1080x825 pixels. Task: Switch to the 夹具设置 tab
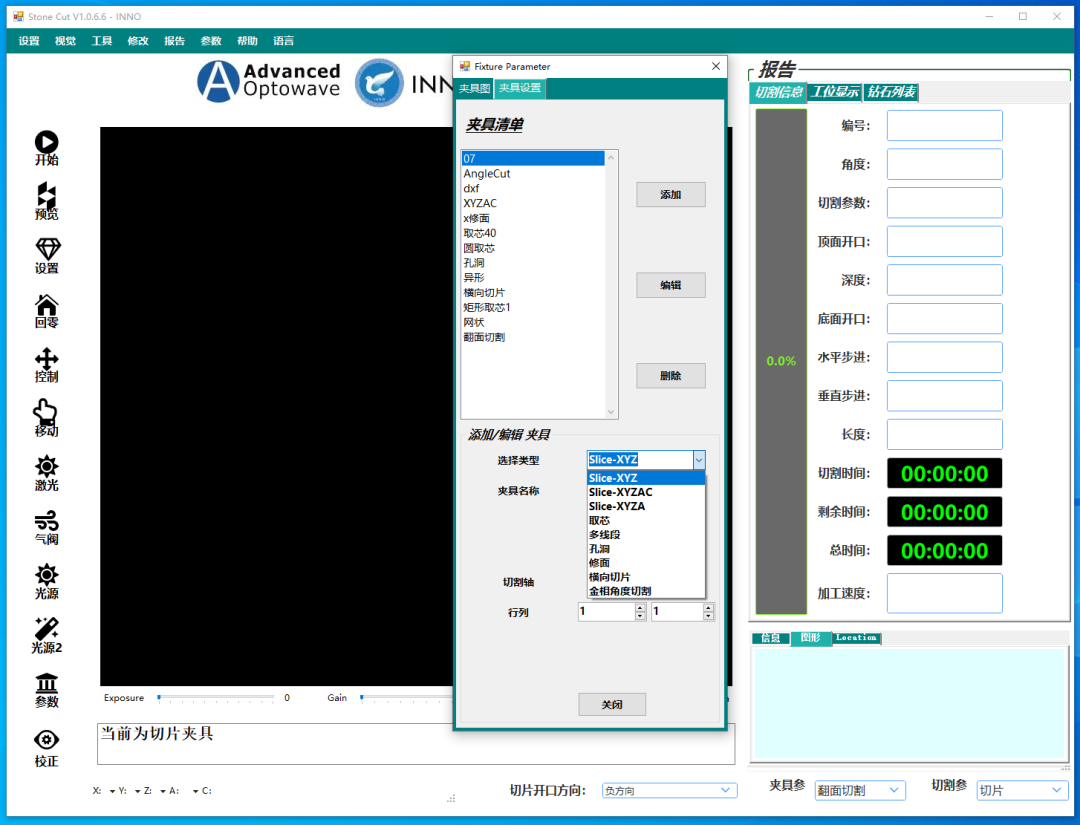coord(520,88)
